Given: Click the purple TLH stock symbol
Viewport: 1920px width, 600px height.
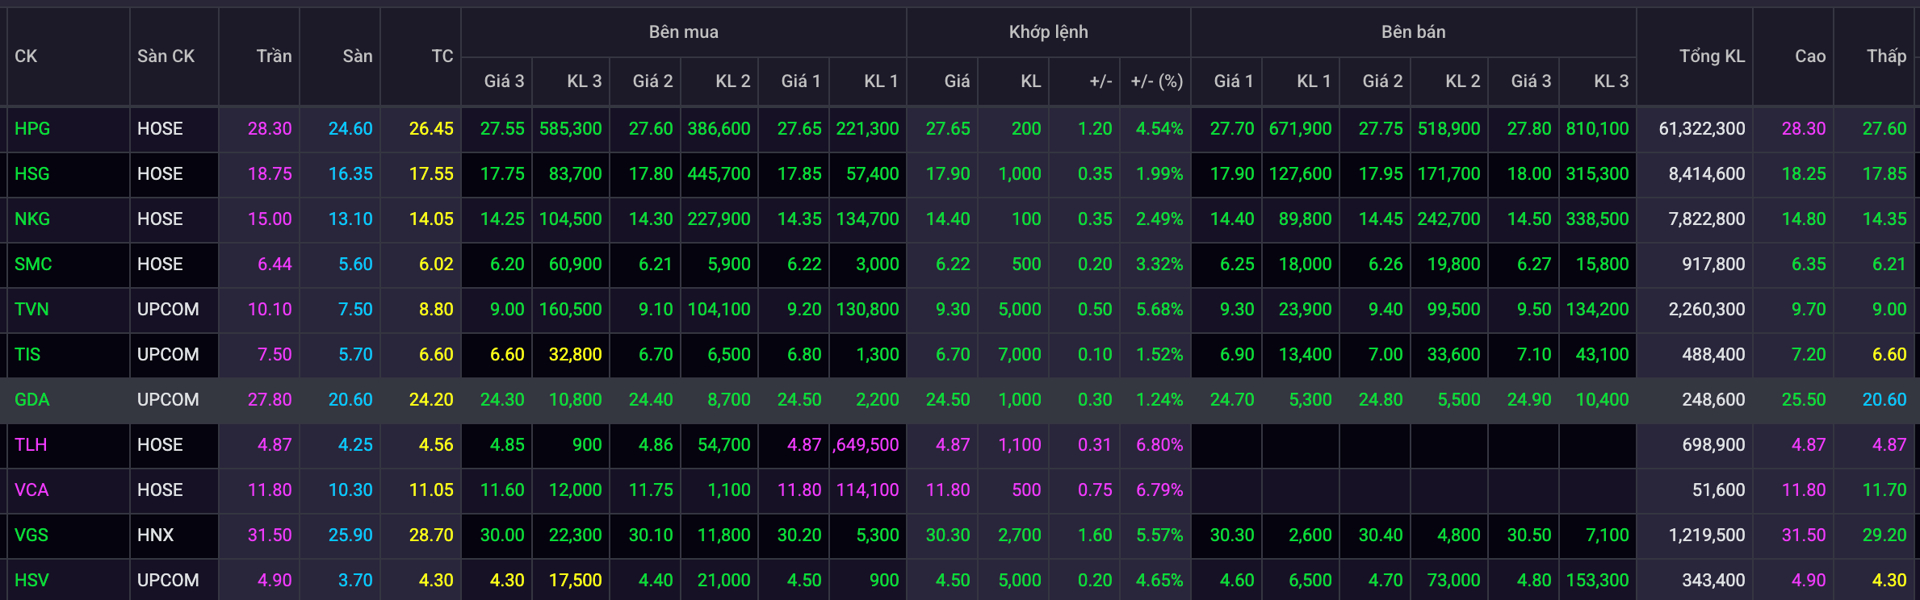Looking at the screenshot, I should [x=31, y=444].
